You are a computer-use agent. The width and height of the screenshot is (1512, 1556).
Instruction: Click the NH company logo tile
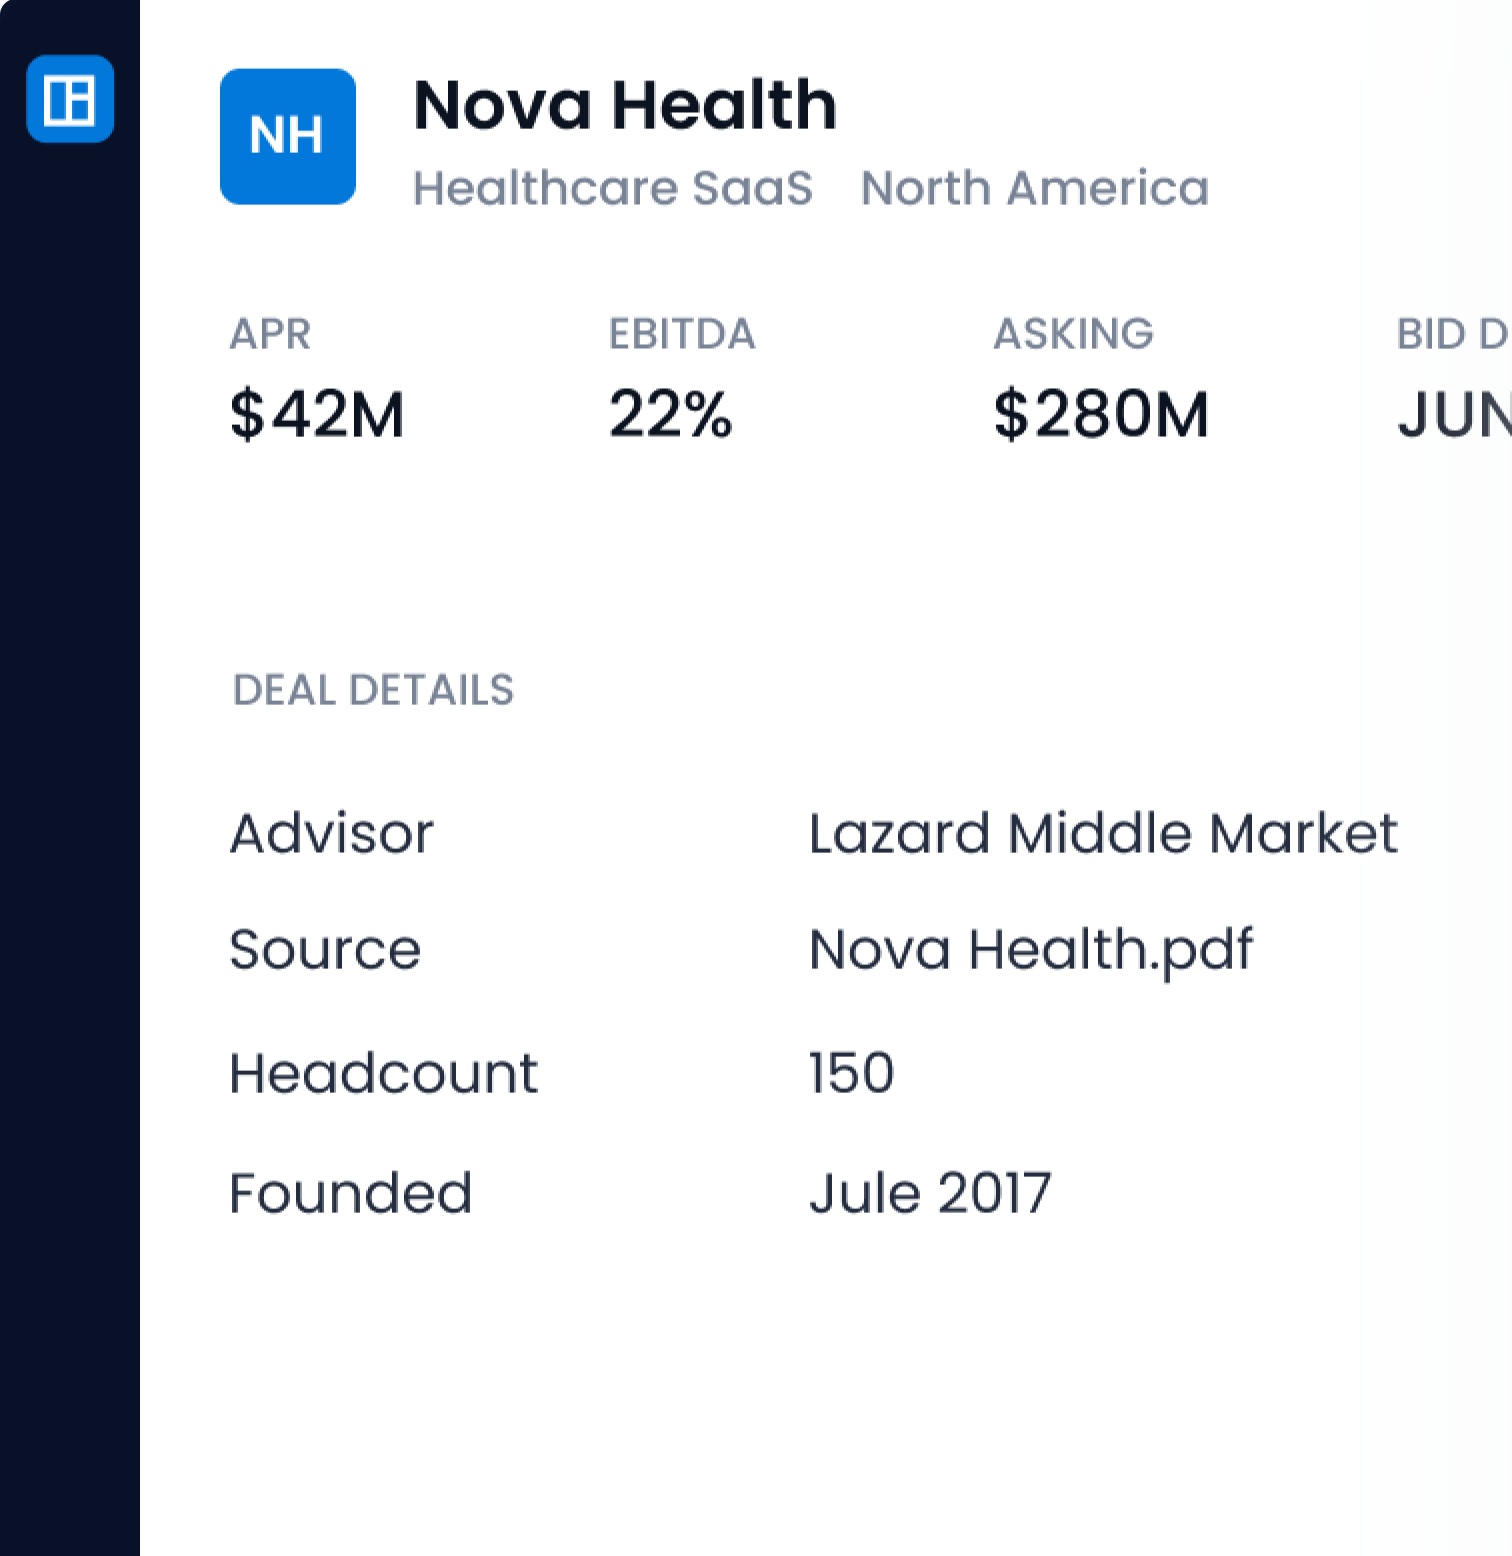tap(288, 137)
